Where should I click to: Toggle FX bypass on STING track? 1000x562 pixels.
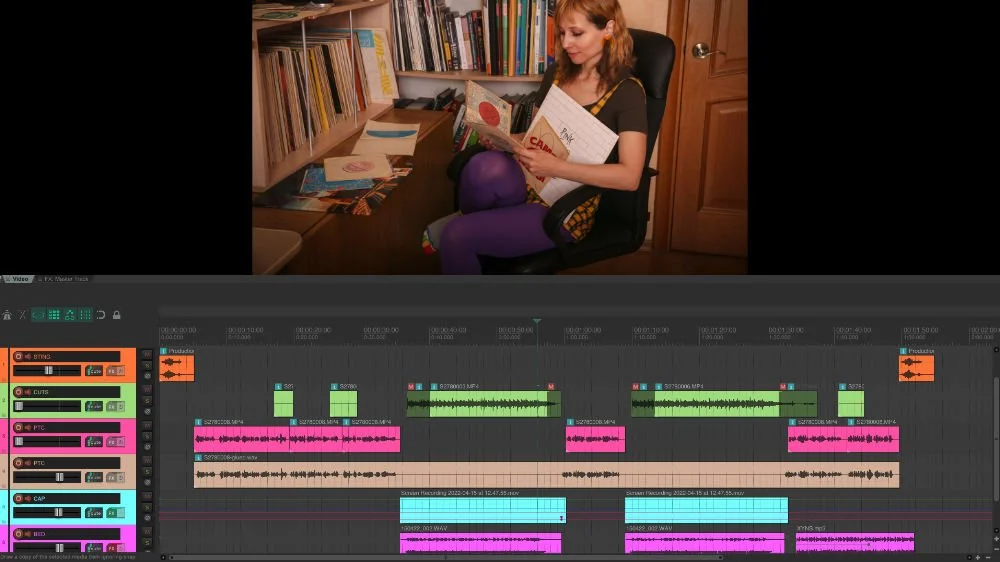click(121, 371)
